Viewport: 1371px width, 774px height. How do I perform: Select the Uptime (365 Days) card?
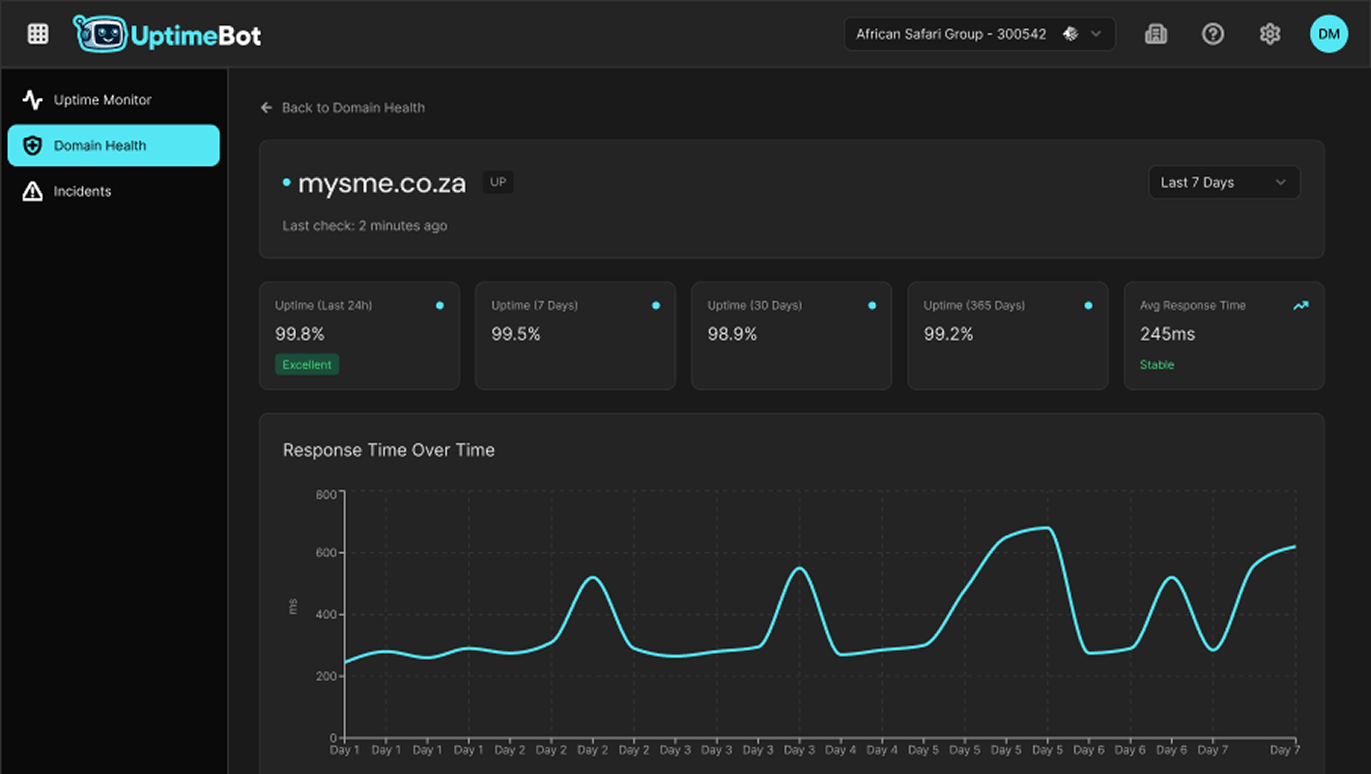(x=1007, y=335)
